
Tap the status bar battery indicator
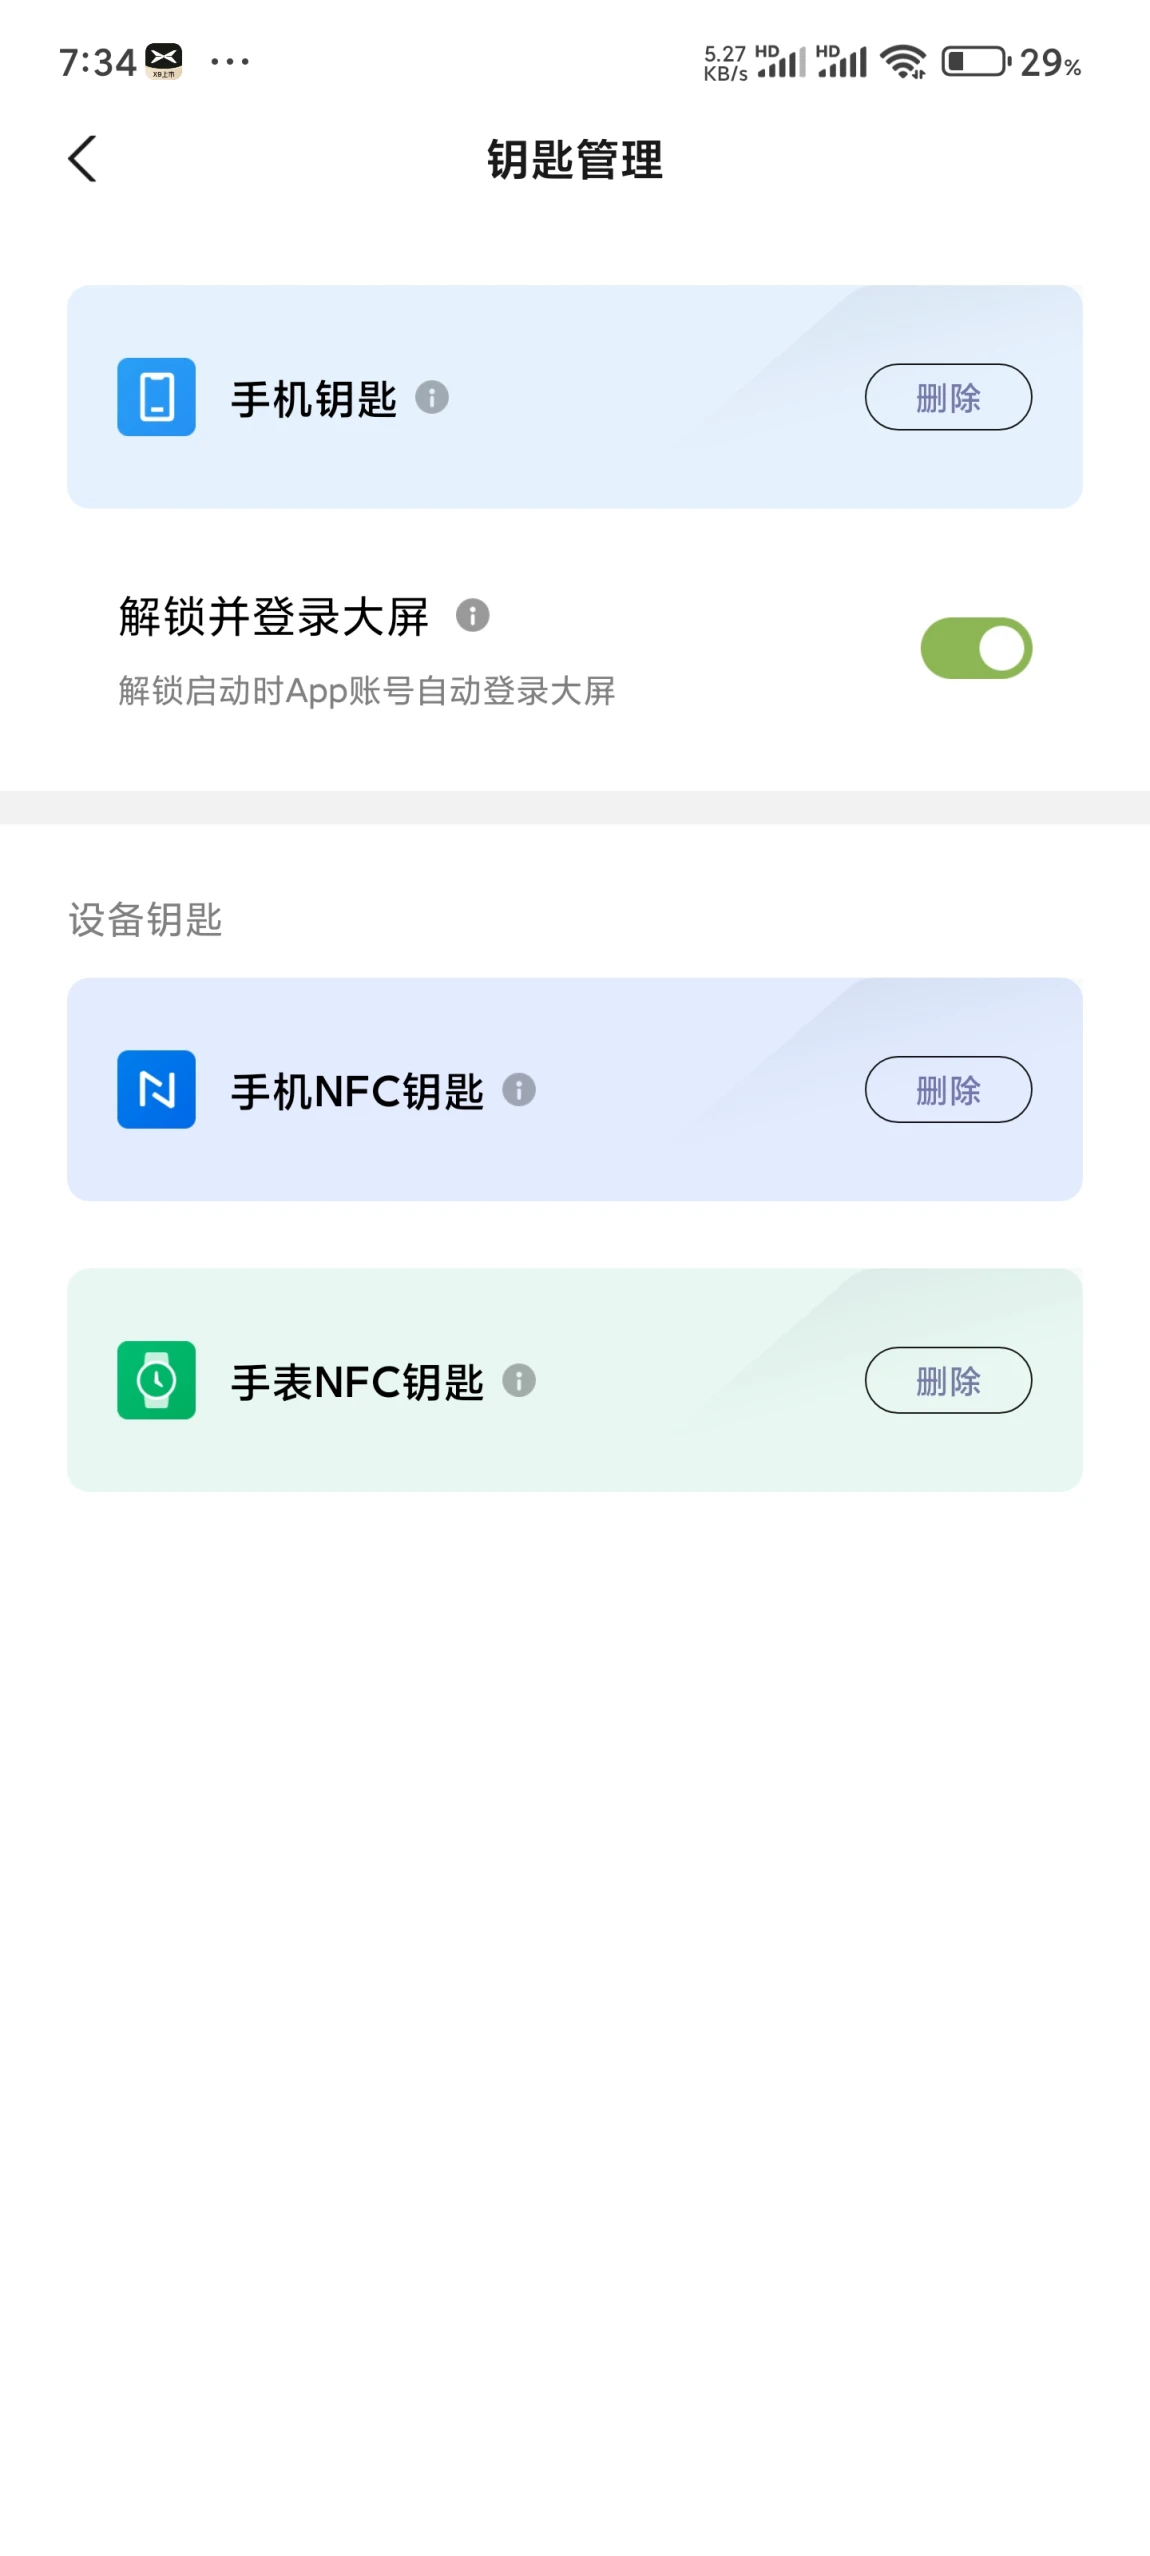point(1011,63)
